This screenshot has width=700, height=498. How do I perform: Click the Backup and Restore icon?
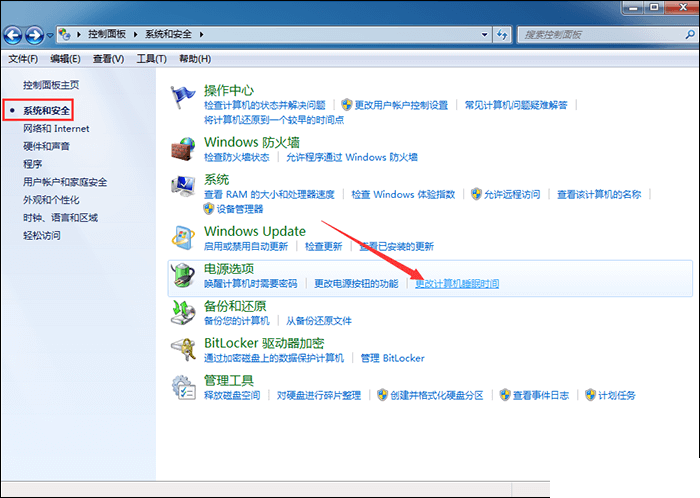click(183, 312)
